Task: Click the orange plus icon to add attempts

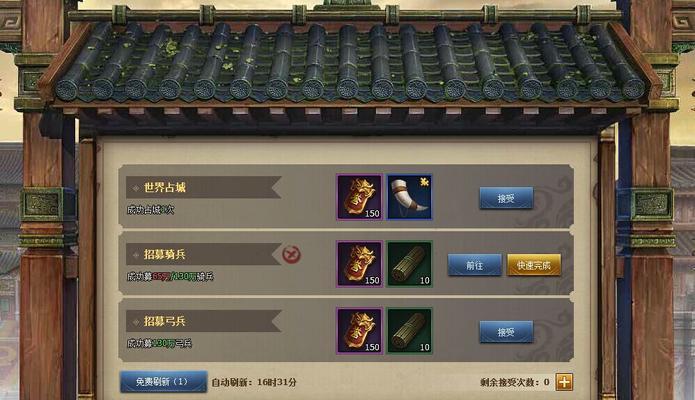Action: [564, 382]
